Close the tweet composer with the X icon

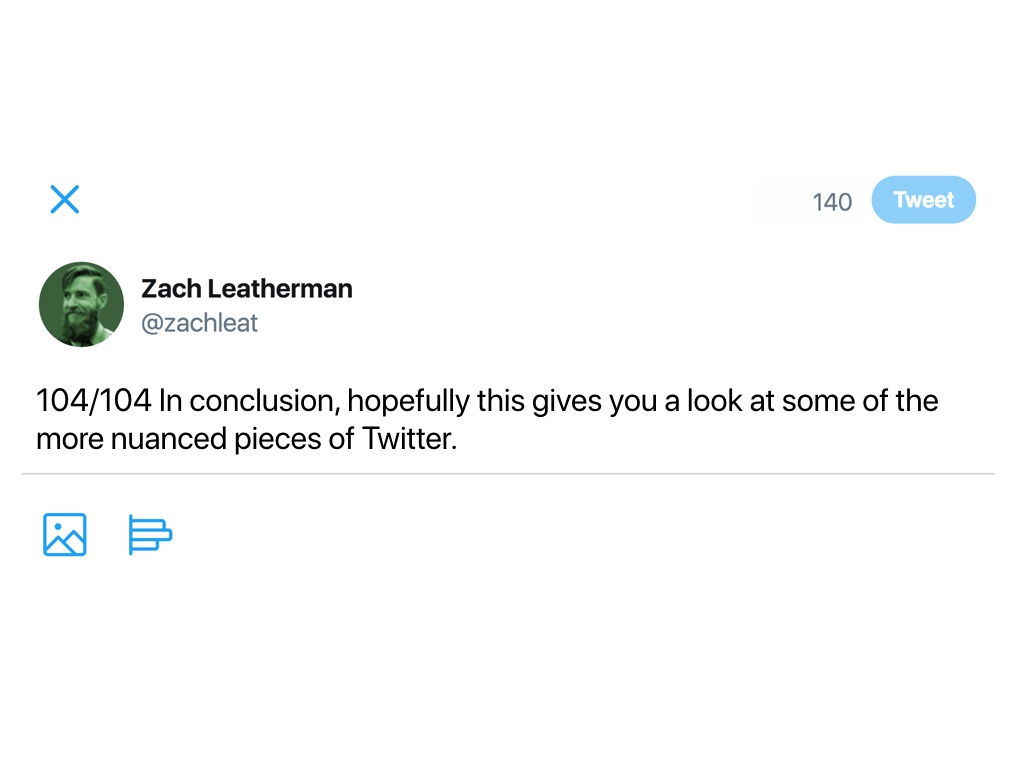tap(65, 200)
